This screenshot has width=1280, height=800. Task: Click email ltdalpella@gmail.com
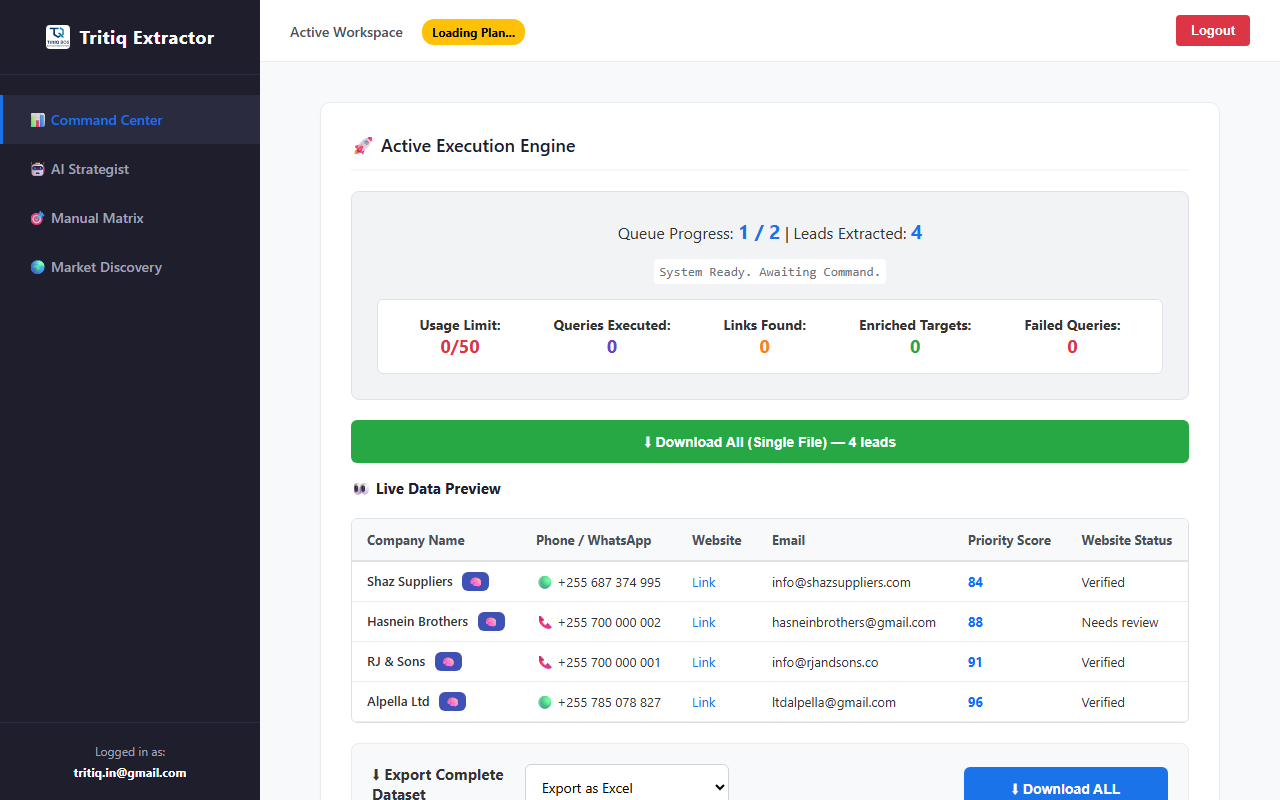[834, 702]
